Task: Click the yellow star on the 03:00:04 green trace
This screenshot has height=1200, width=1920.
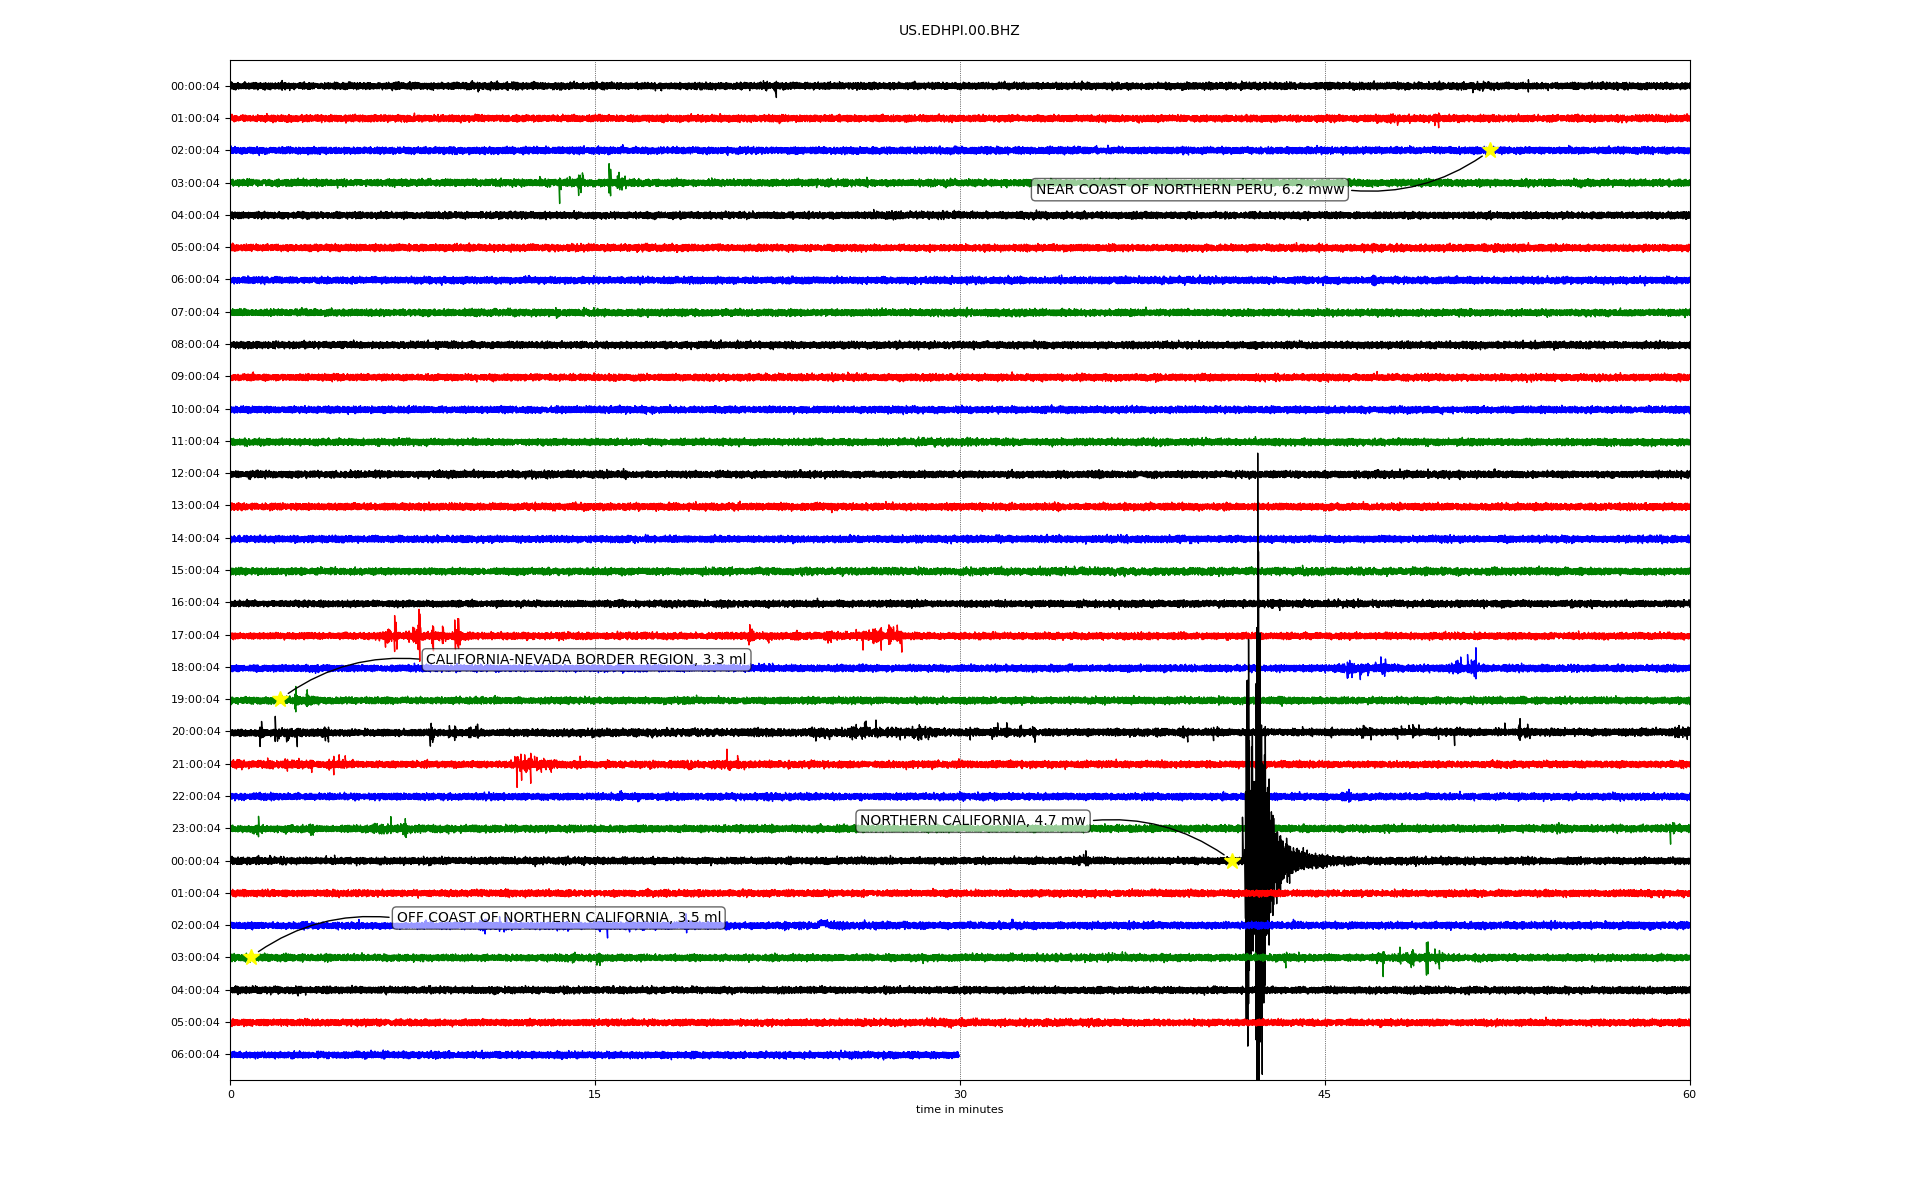Action: tap(251, 957)
